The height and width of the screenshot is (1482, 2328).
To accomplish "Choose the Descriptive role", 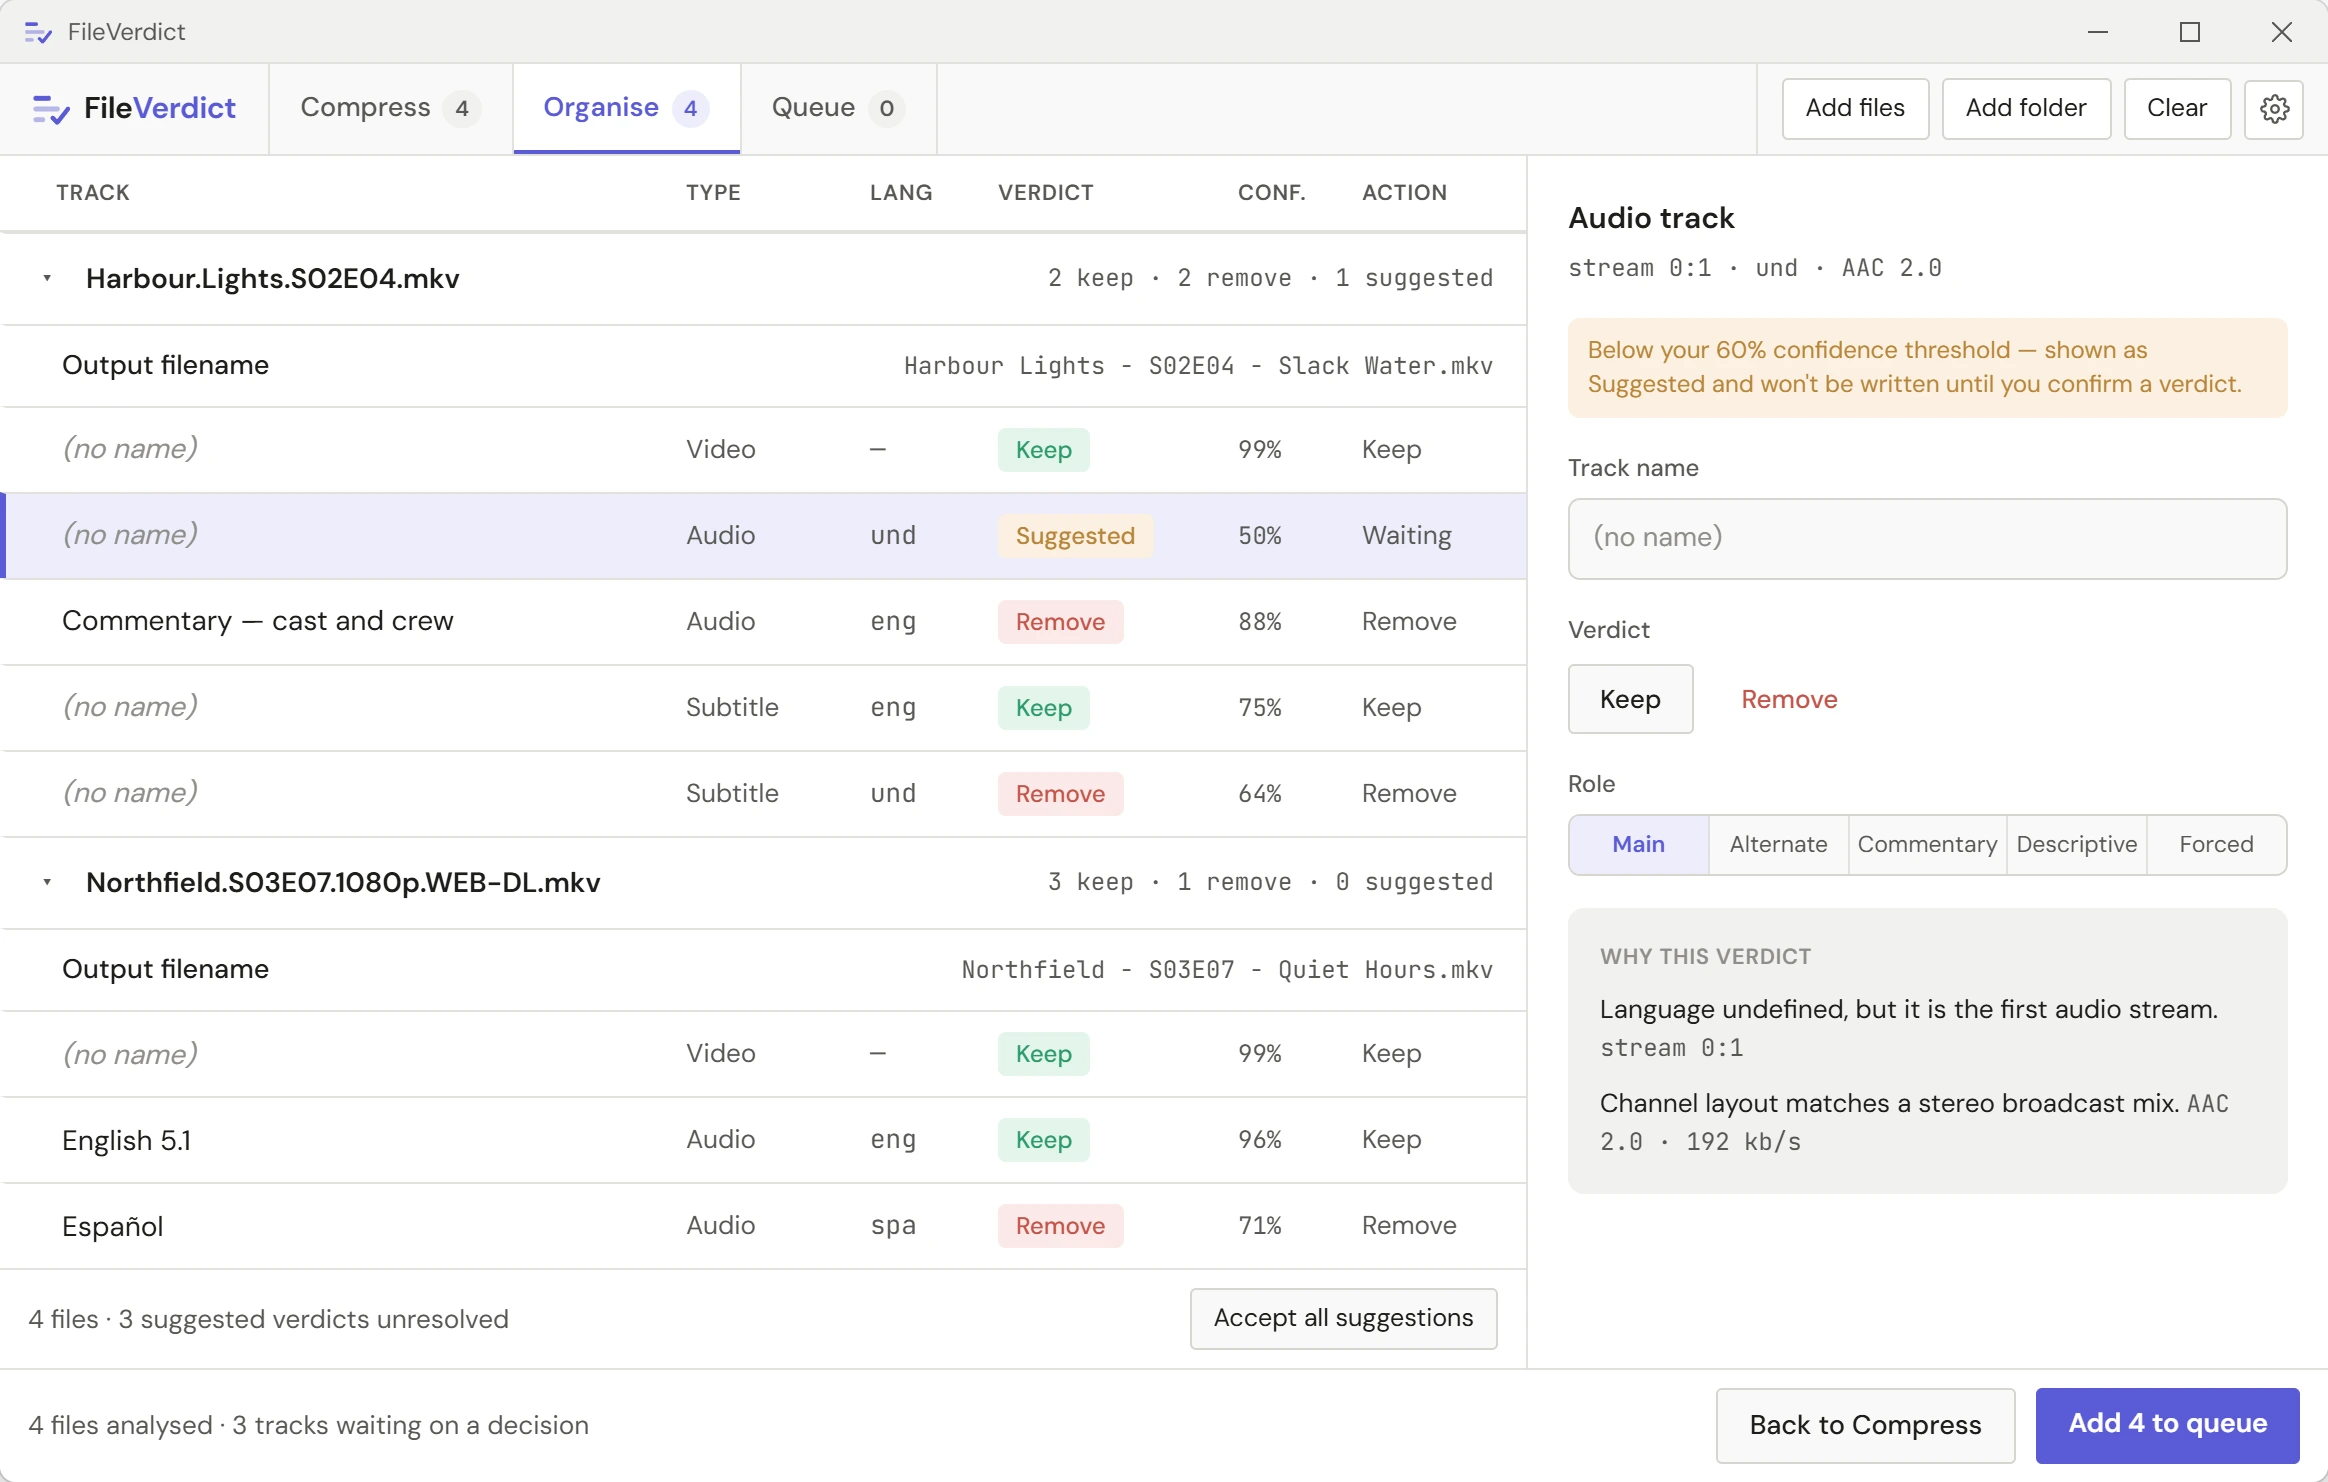I will (2076, 844).
